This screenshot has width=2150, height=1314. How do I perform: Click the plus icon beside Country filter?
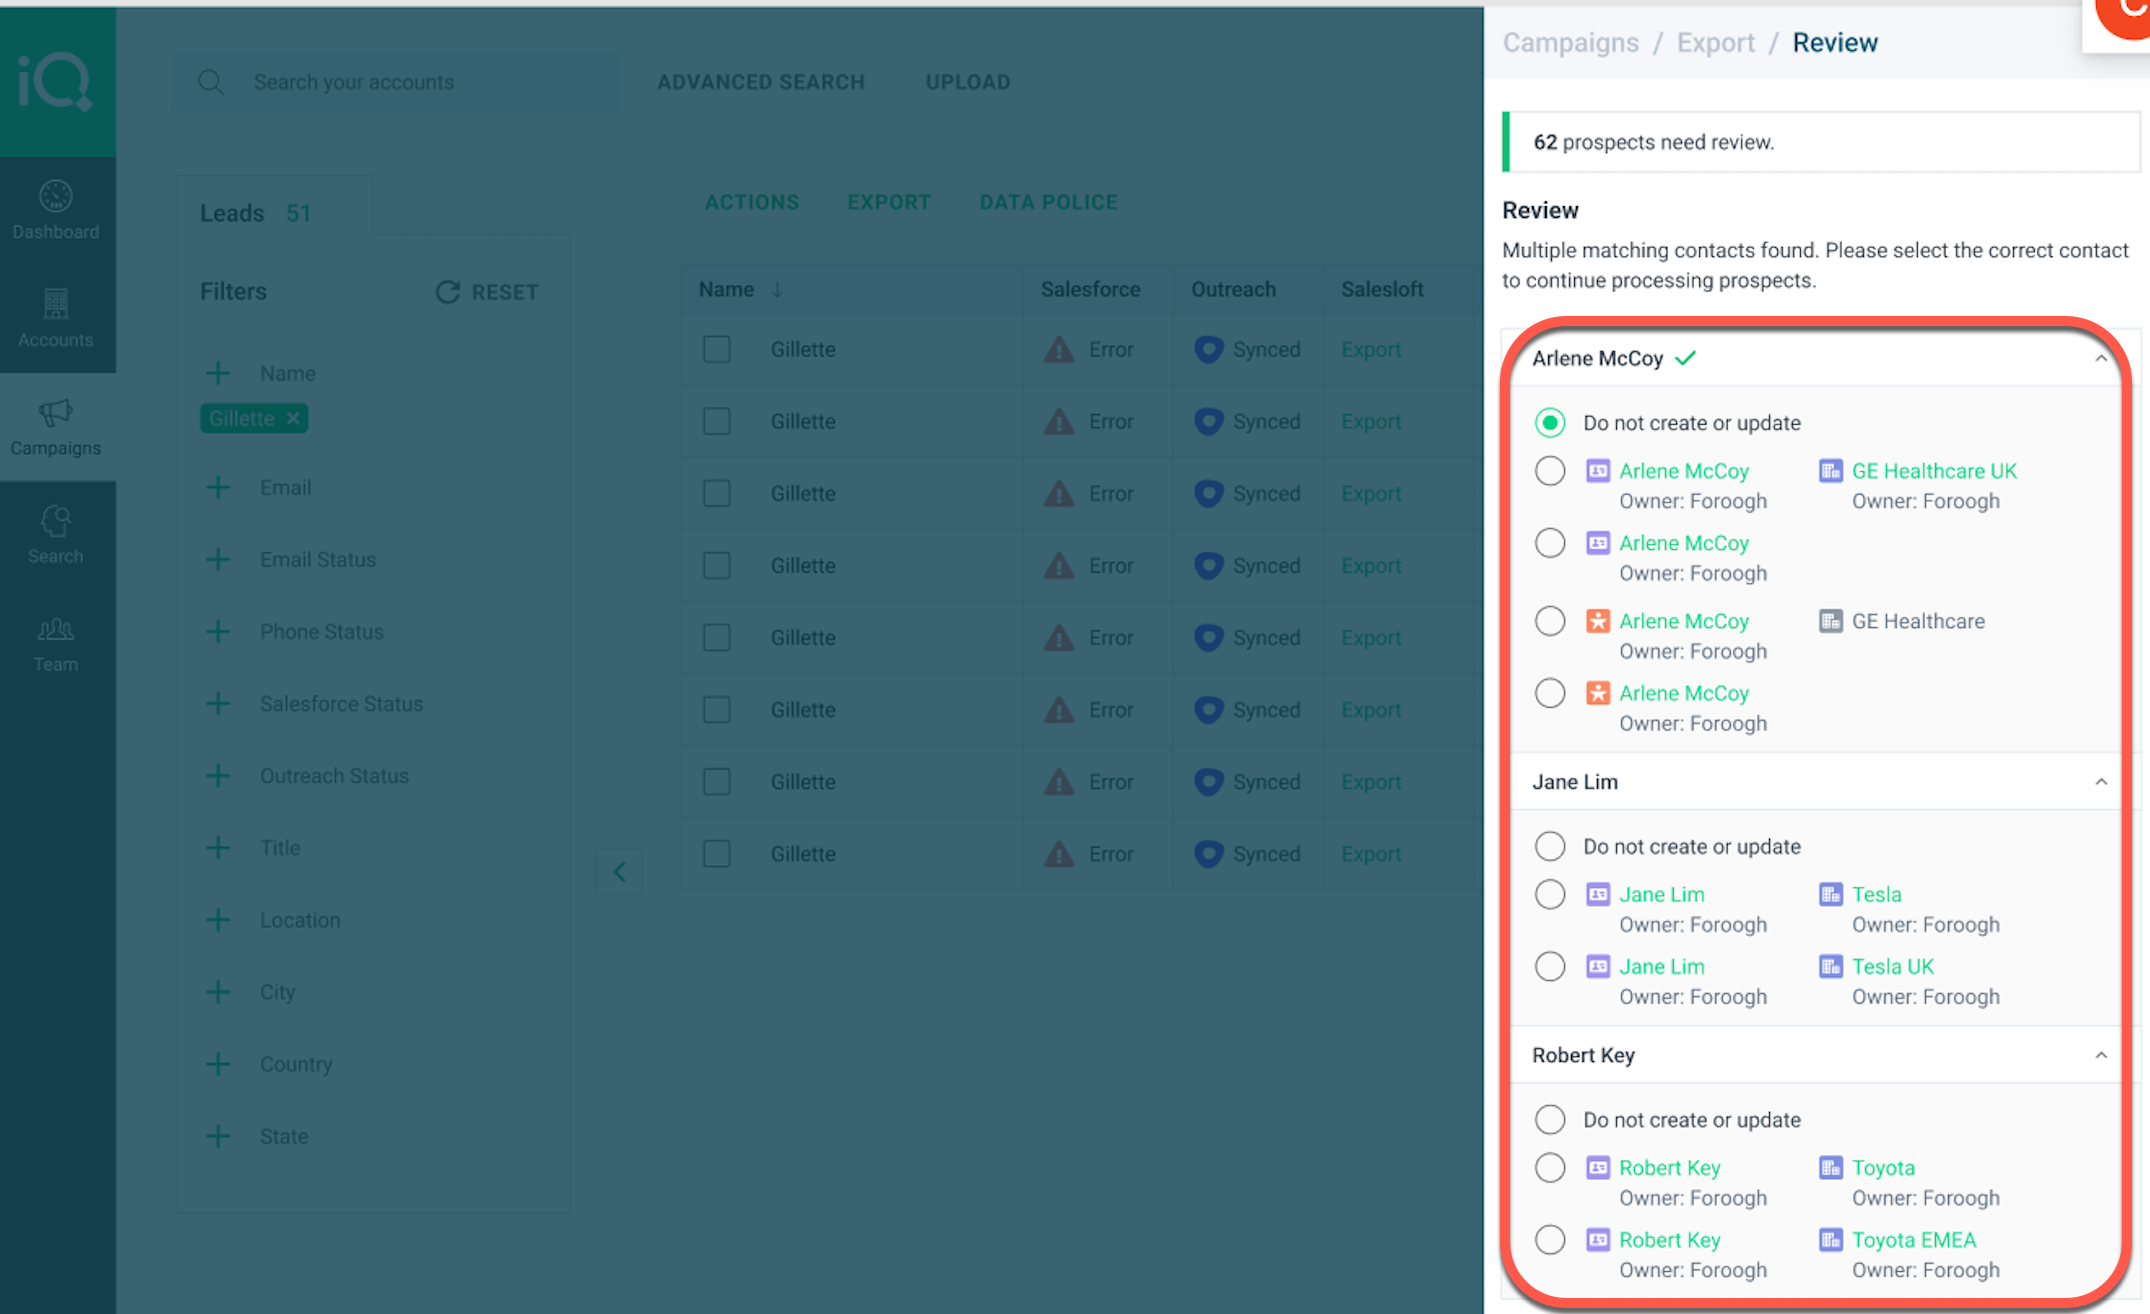tap(218, 1063)
